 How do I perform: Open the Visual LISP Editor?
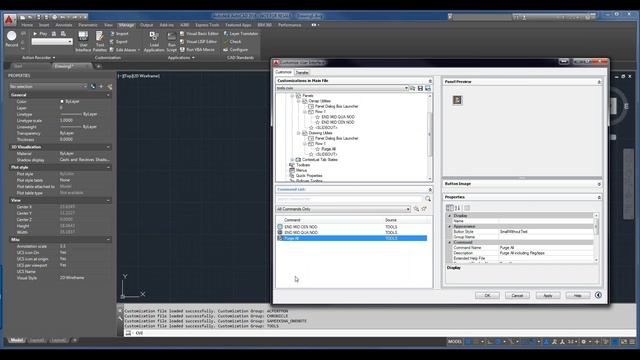pyautogui.click(x=198, y=42)
